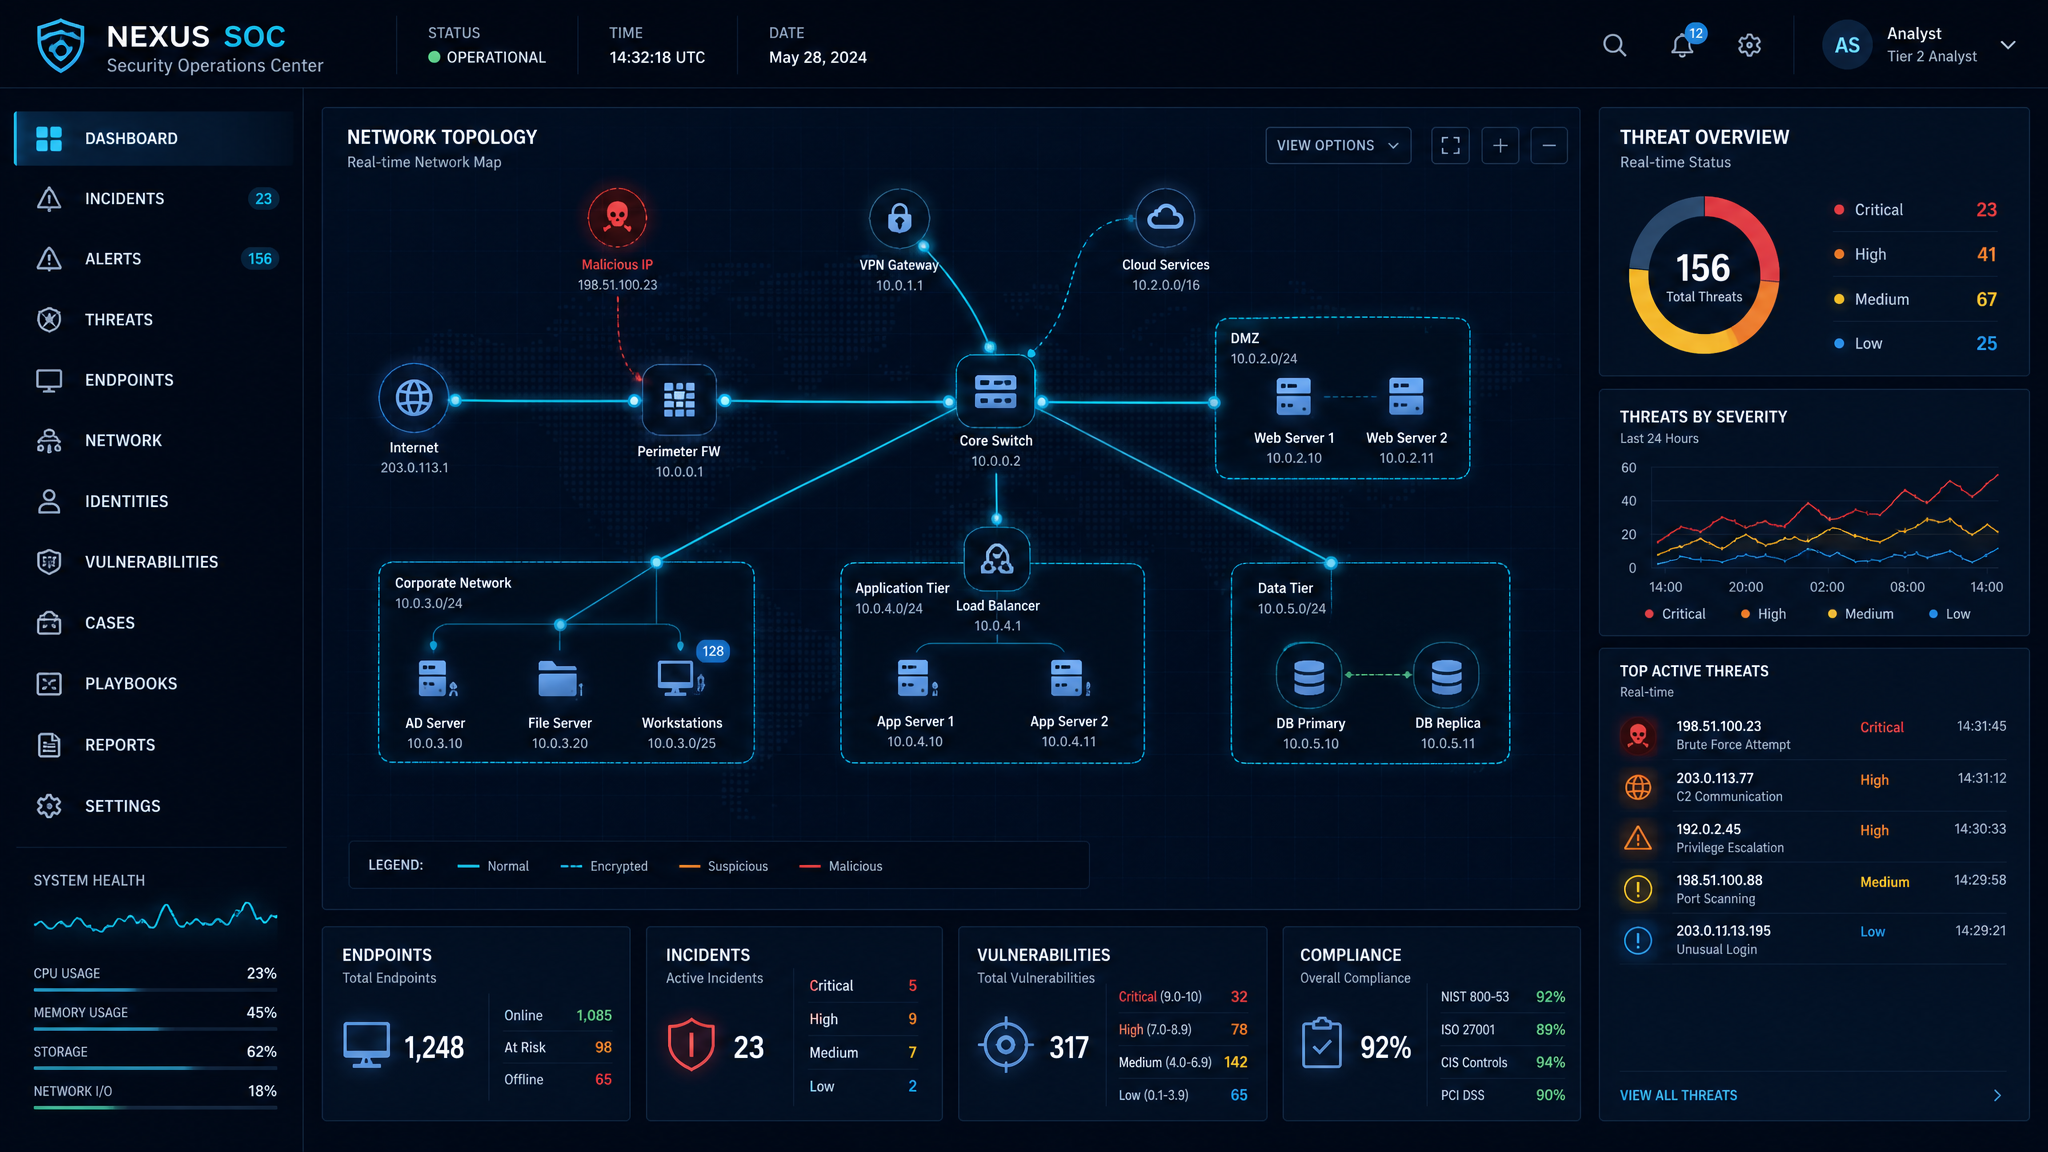
Task: Click the At Risk endpoints count 98
Action: (x=603, y=1047)
